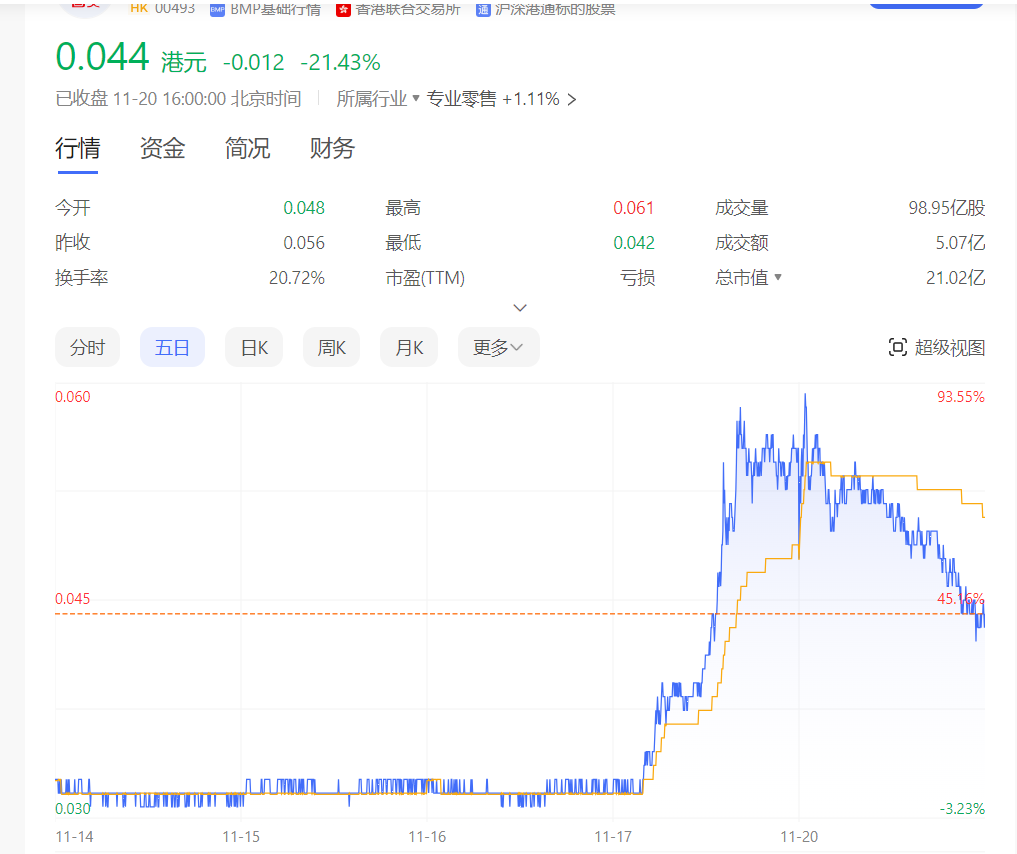Click the 香港联合交易所 flag icon
The height and width of the screenshot is (854, 1017).
point(343,9)
